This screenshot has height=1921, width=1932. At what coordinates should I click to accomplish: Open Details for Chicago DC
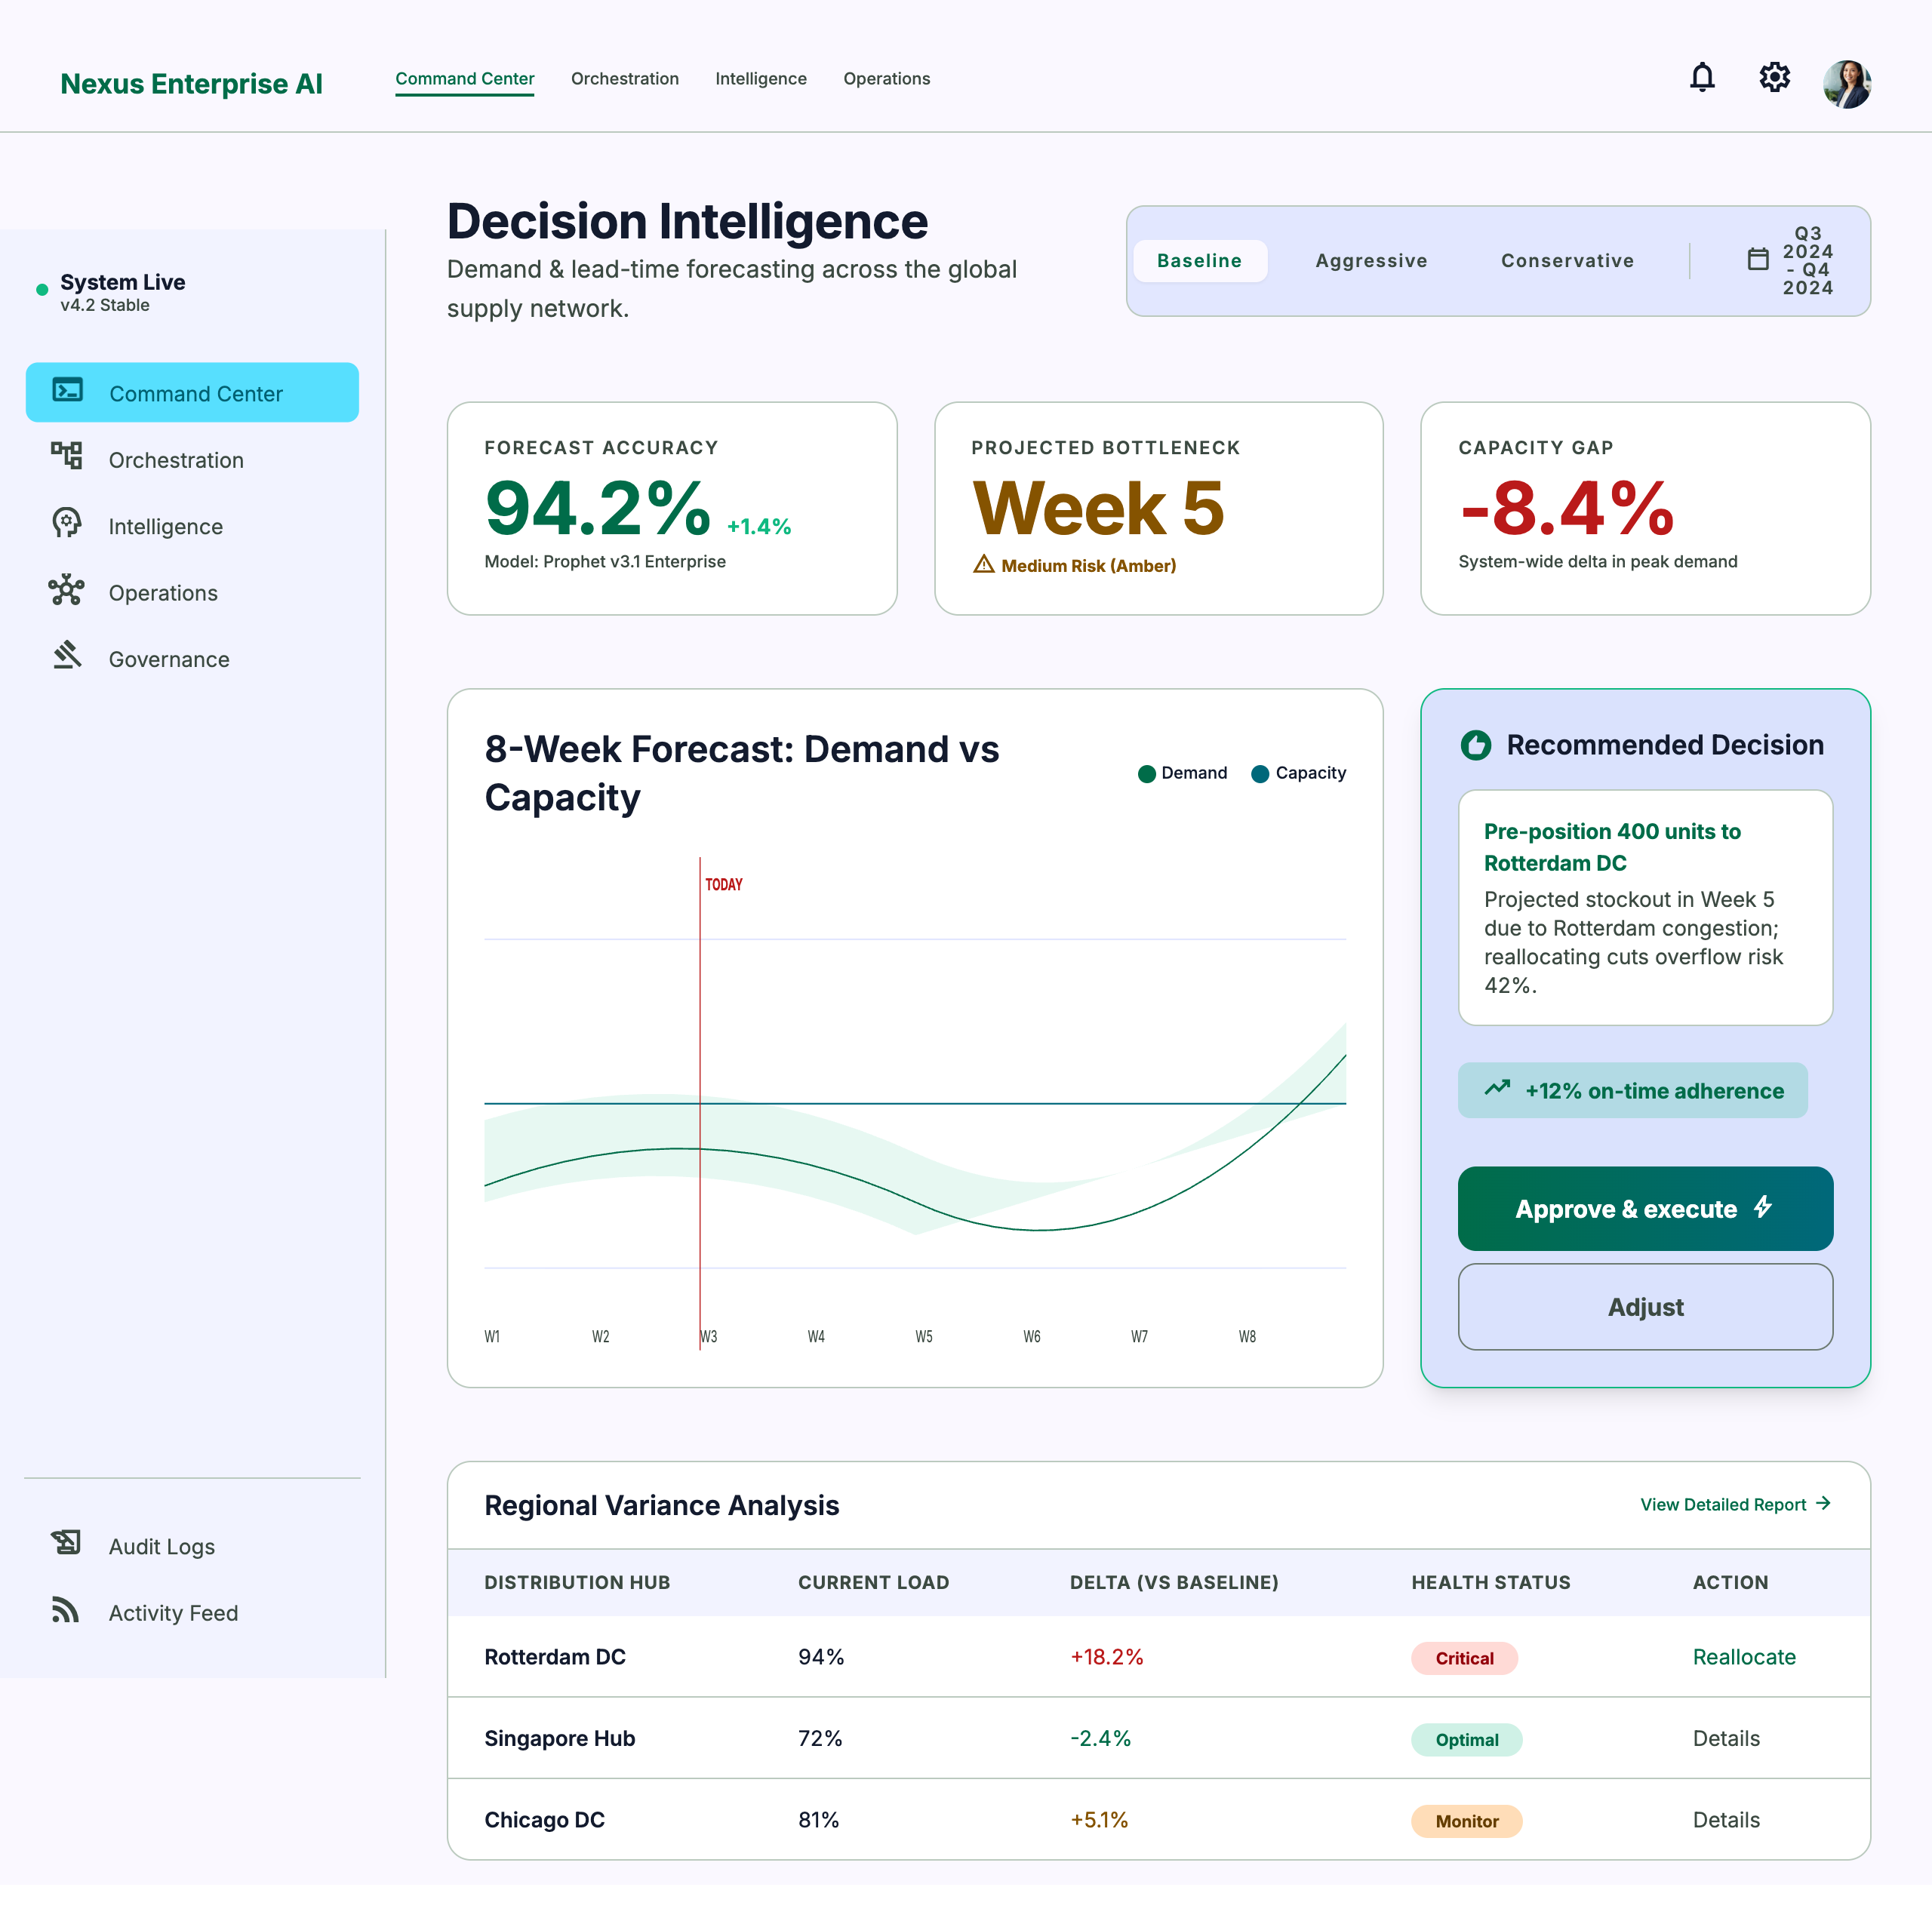[1726, 1819]
